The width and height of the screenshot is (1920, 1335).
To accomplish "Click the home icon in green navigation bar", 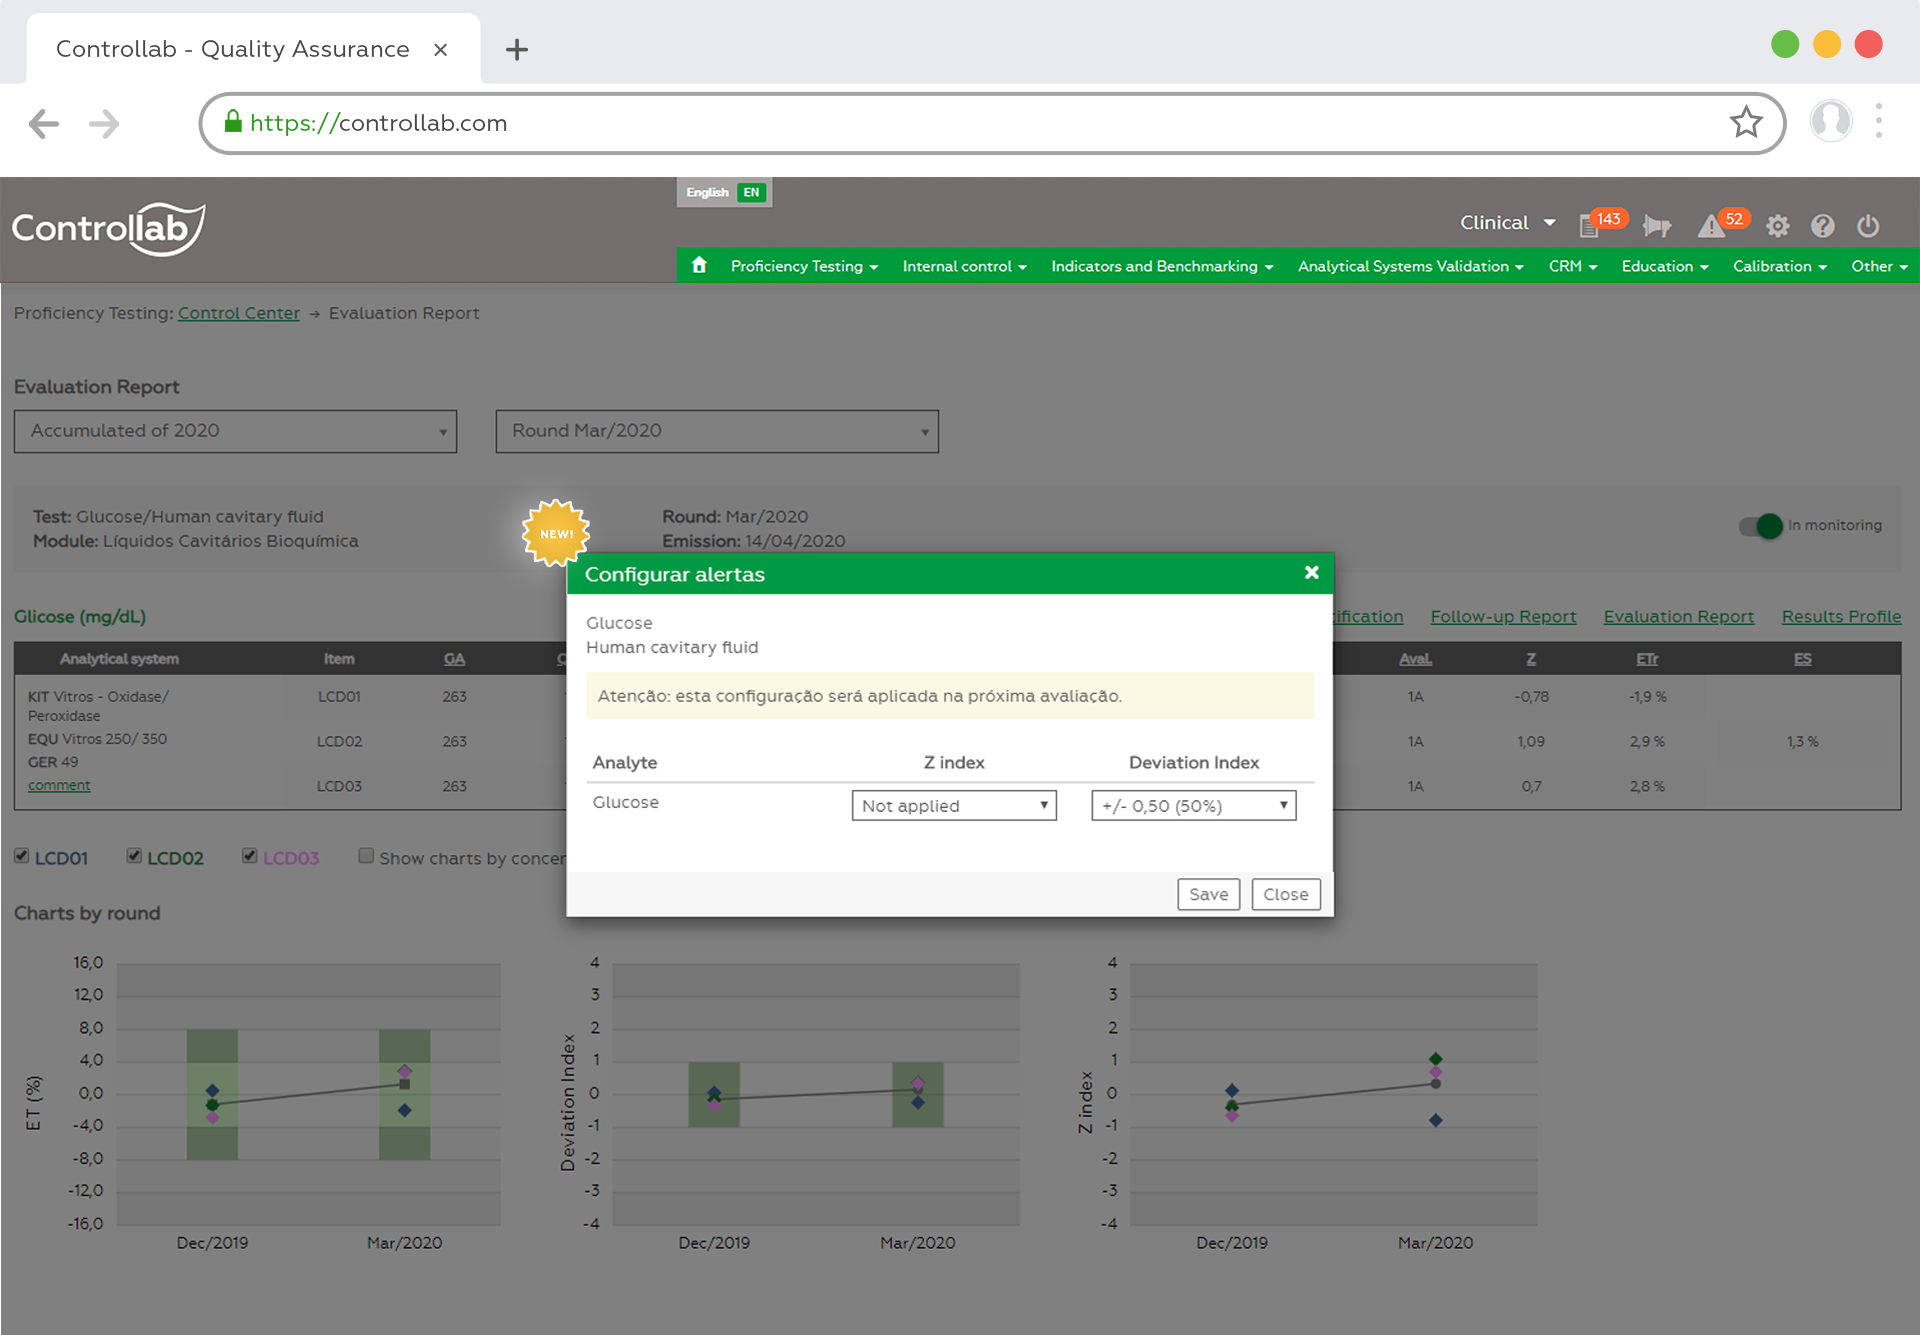I will (698, 265).
